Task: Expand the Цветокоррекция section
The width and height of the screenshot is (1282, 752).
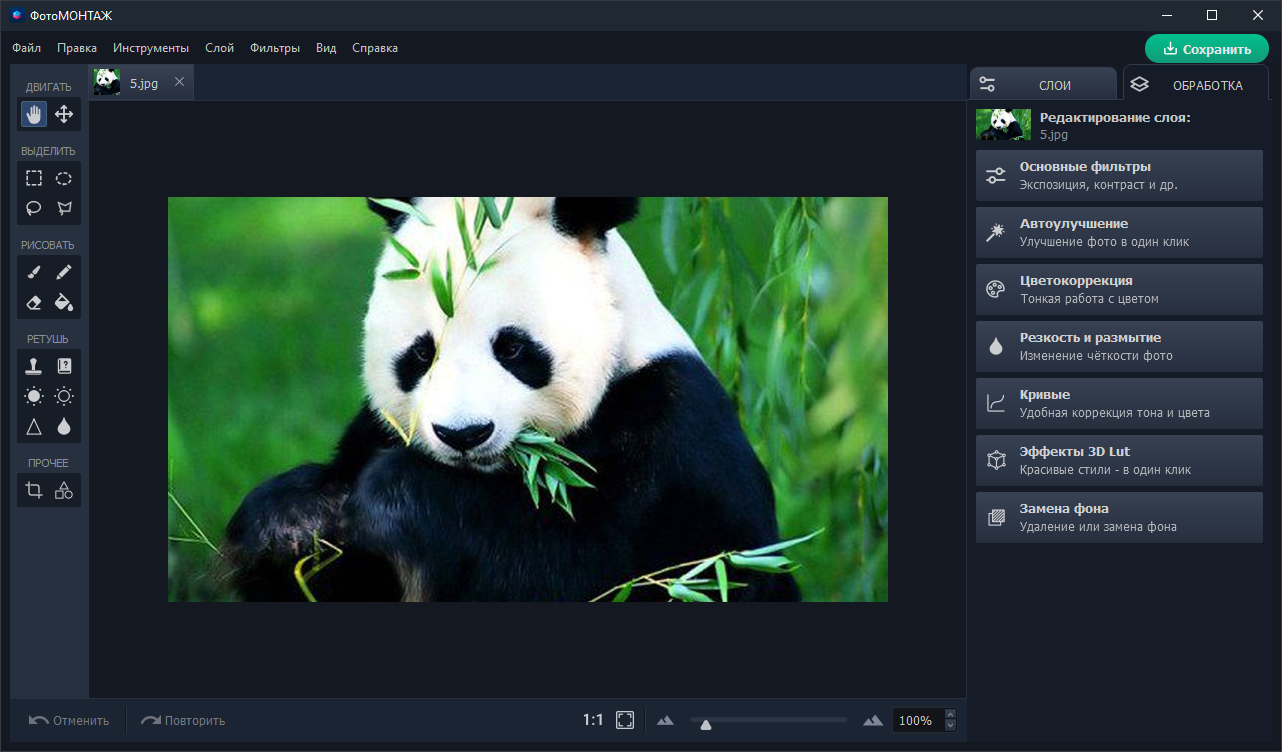Action: click(x=1119, y=290)
